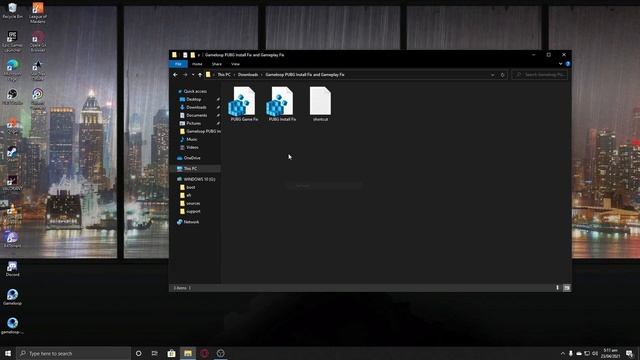Click the Properties icon in title bar

[x=185, y=55]
